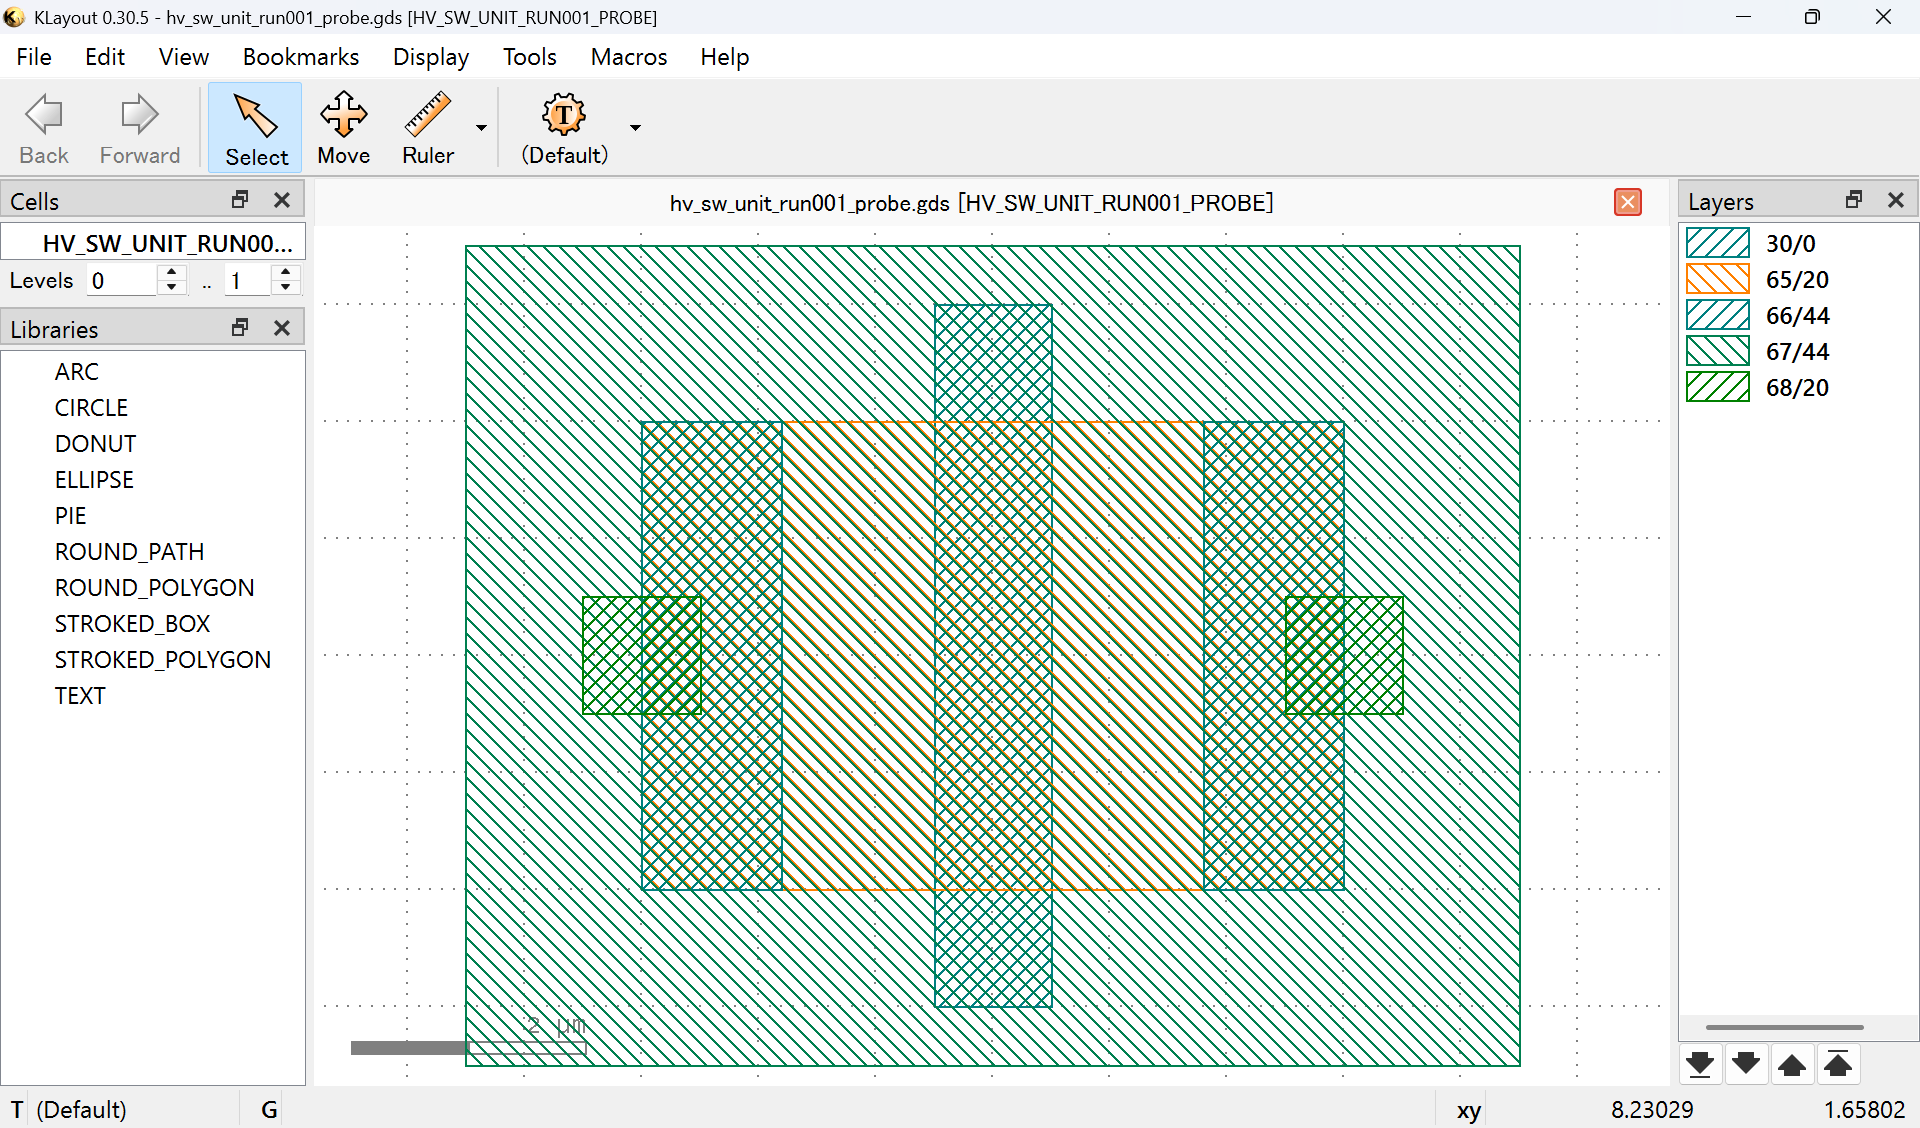Move layer to top arrow button
The height and width of the screenshot is (1128, 1920).
coord(1837,1064)
